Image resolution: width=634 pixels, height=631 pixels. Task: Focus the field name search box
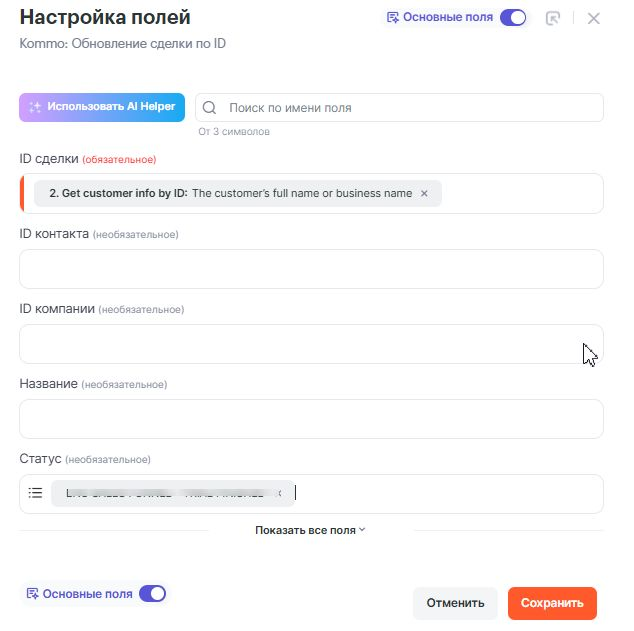coord(410,107)
